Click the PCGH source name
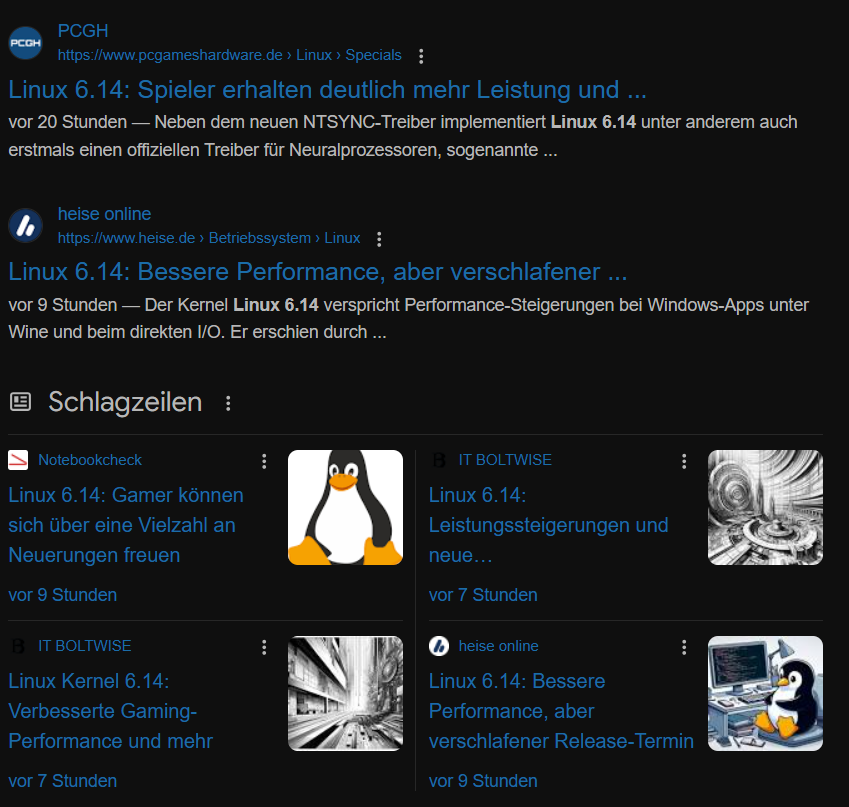This screenshot has height=807, width=849. [83, 31]
